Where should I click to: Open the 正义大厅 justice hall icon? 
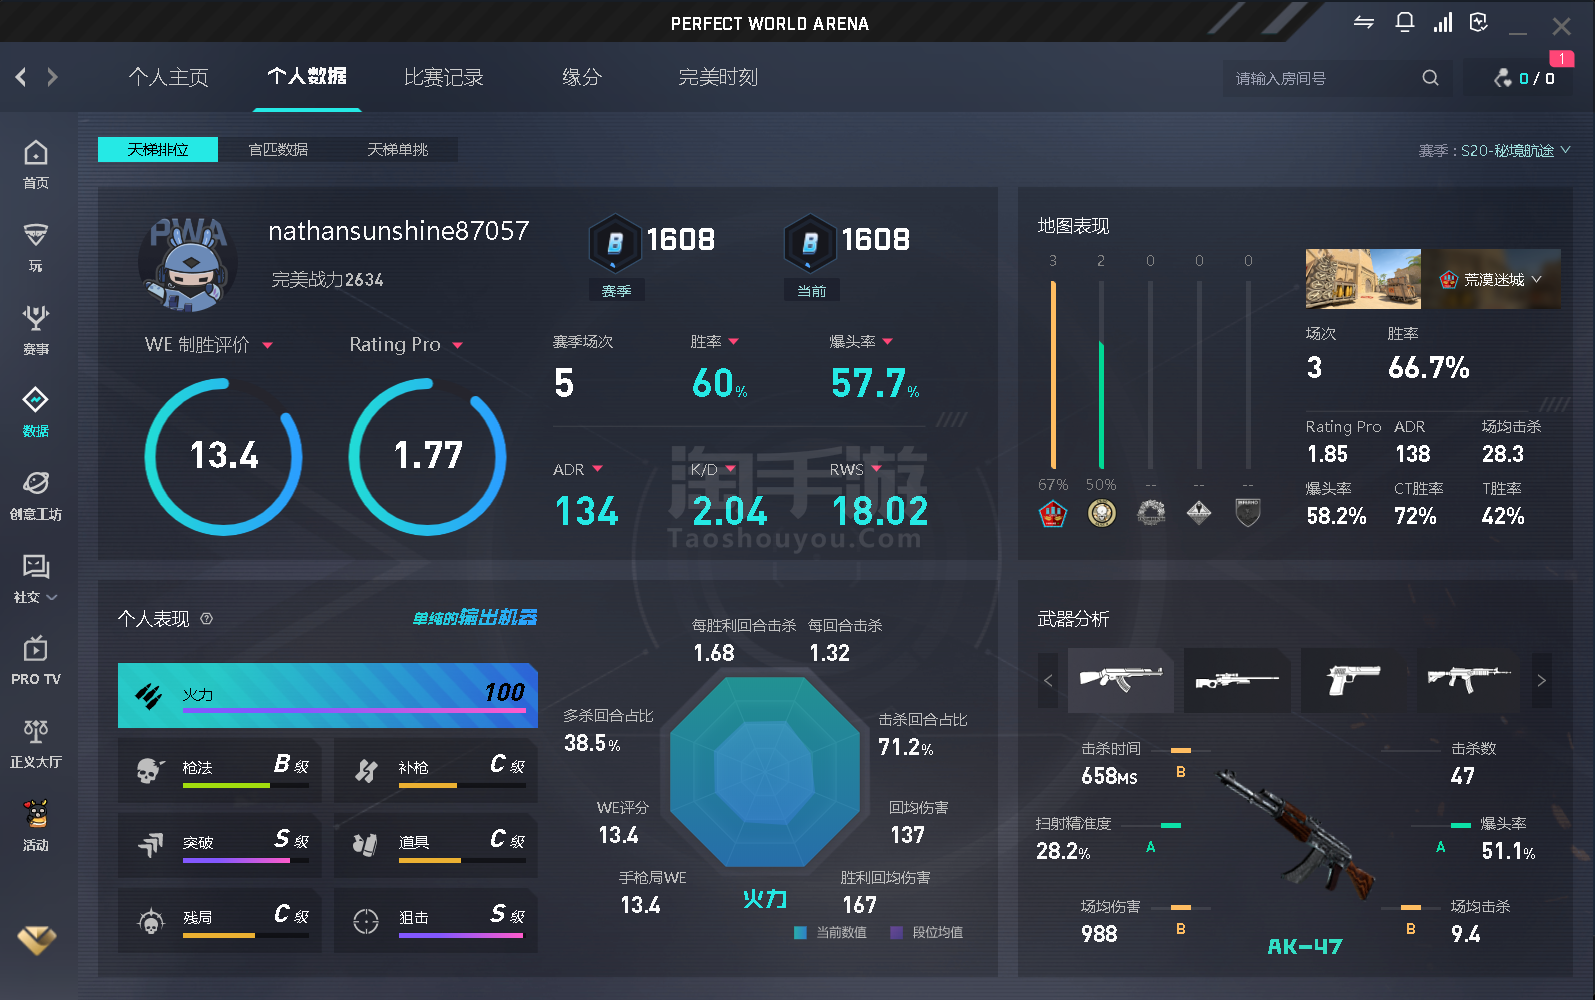36,743
